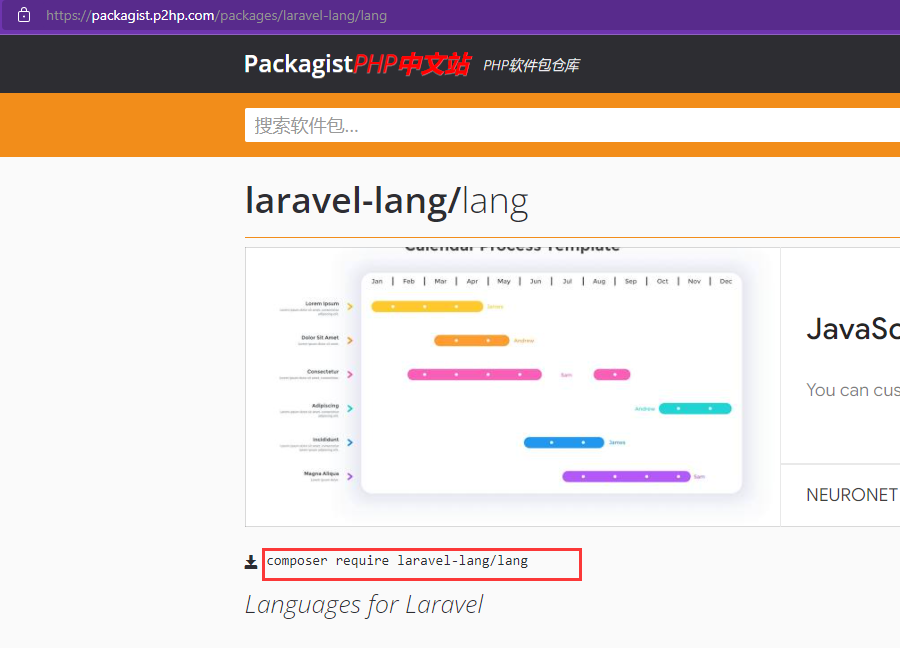
Task: Click the 'You can cus' ad description
Action: [853, 390]
